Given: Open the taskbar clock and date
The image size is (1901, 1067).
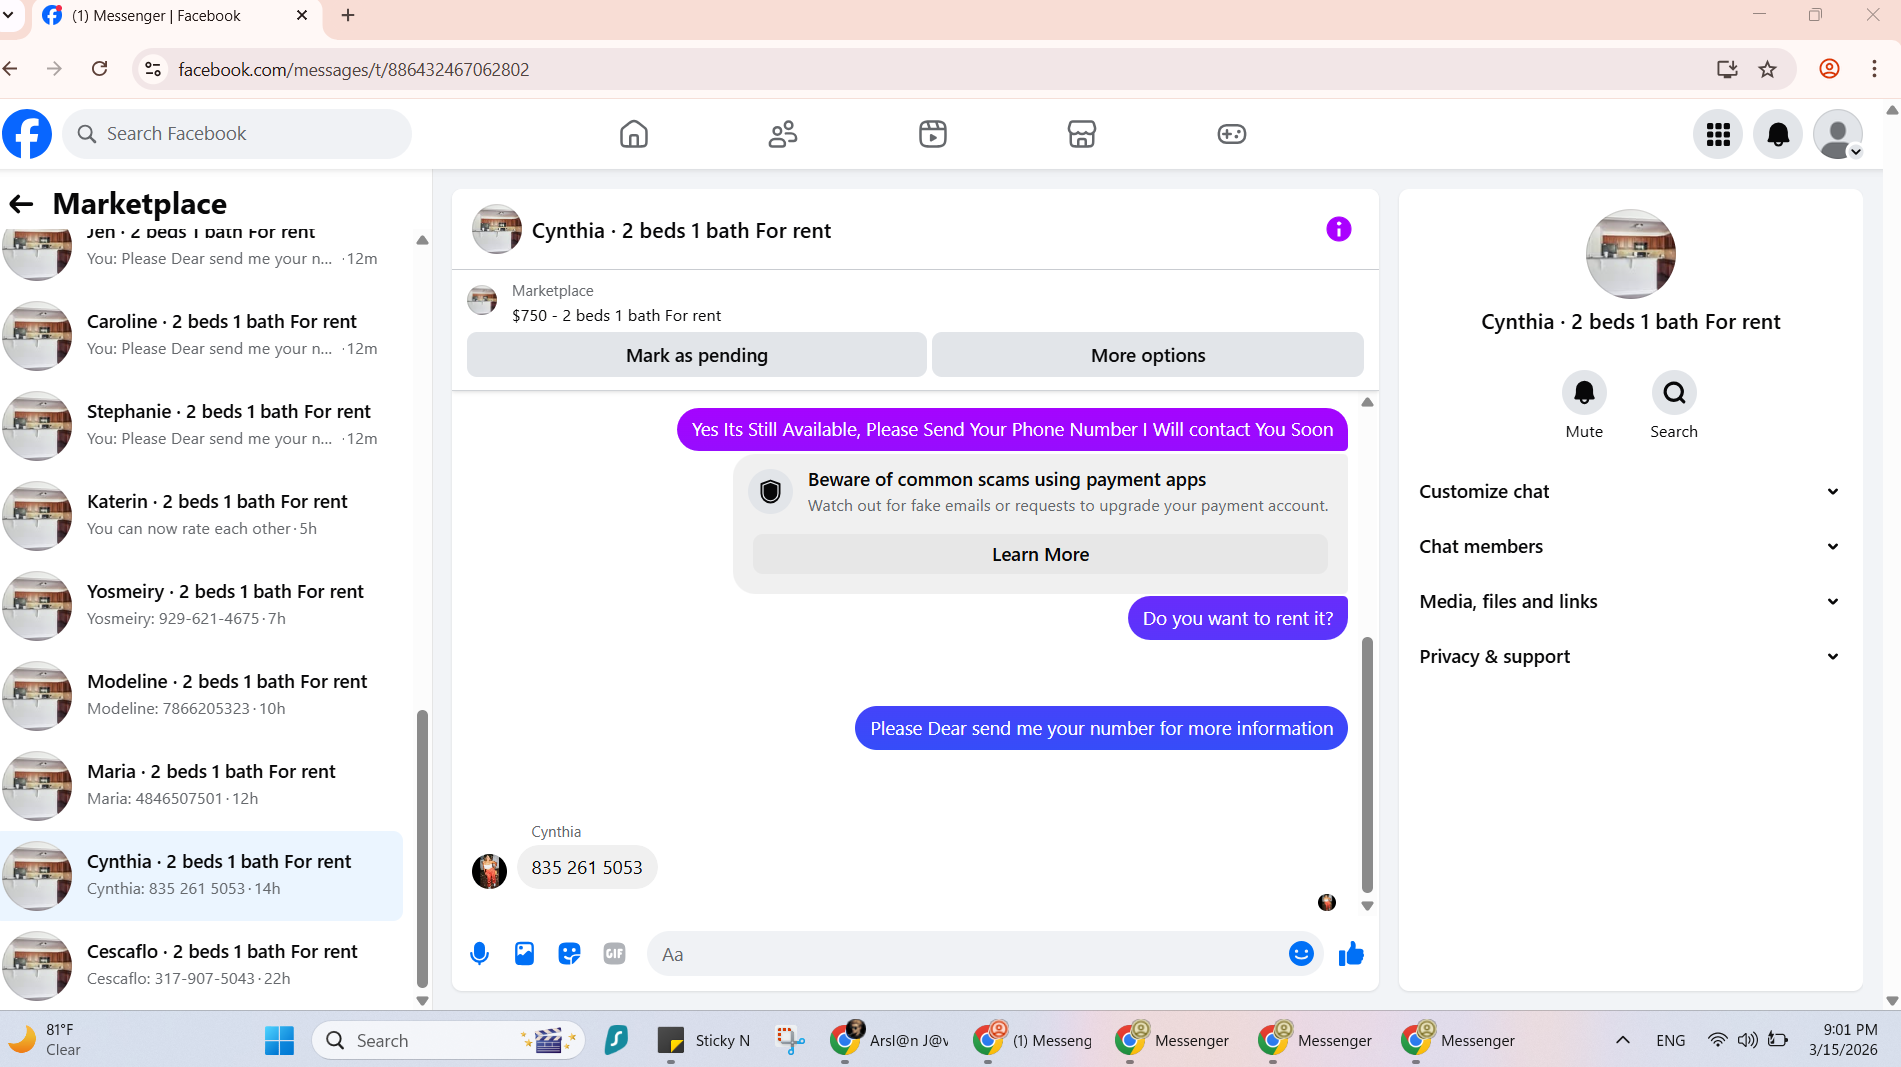Looking at the screenshot, I should tap(1842, 1040).
